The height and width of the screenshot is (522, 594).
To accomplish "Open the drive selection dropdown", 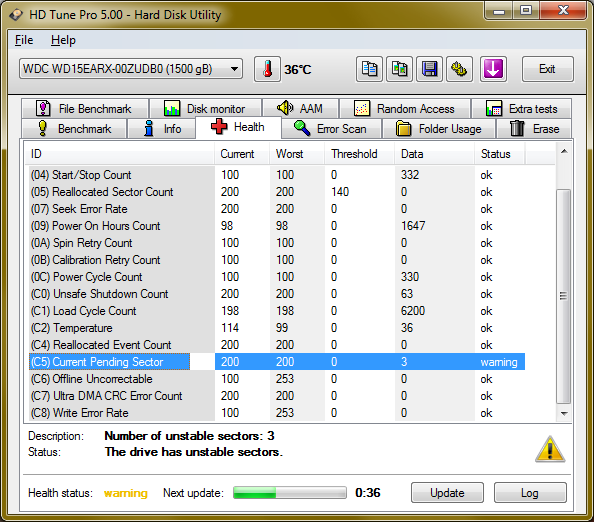I will (131, 69).
